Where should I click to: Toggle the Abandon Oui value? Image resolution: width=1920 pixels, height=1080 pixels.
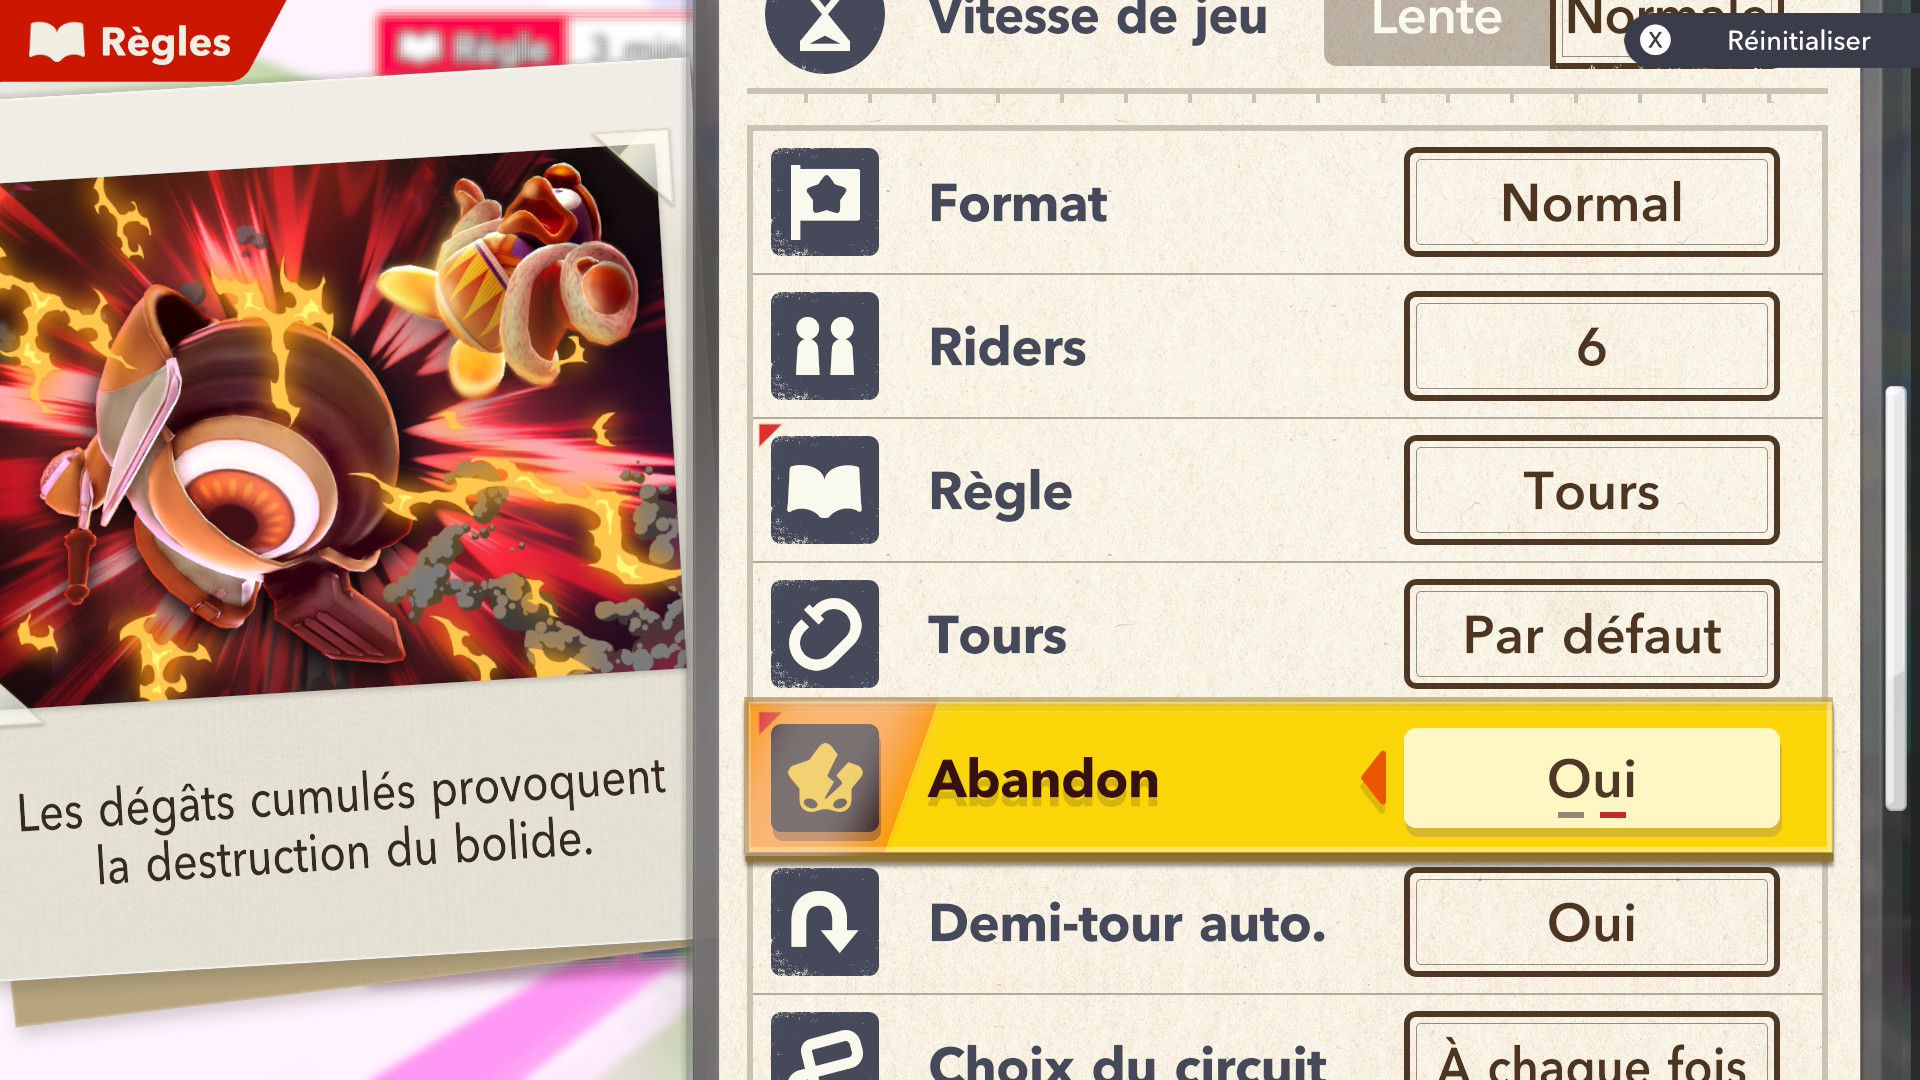pos(1591,778)
